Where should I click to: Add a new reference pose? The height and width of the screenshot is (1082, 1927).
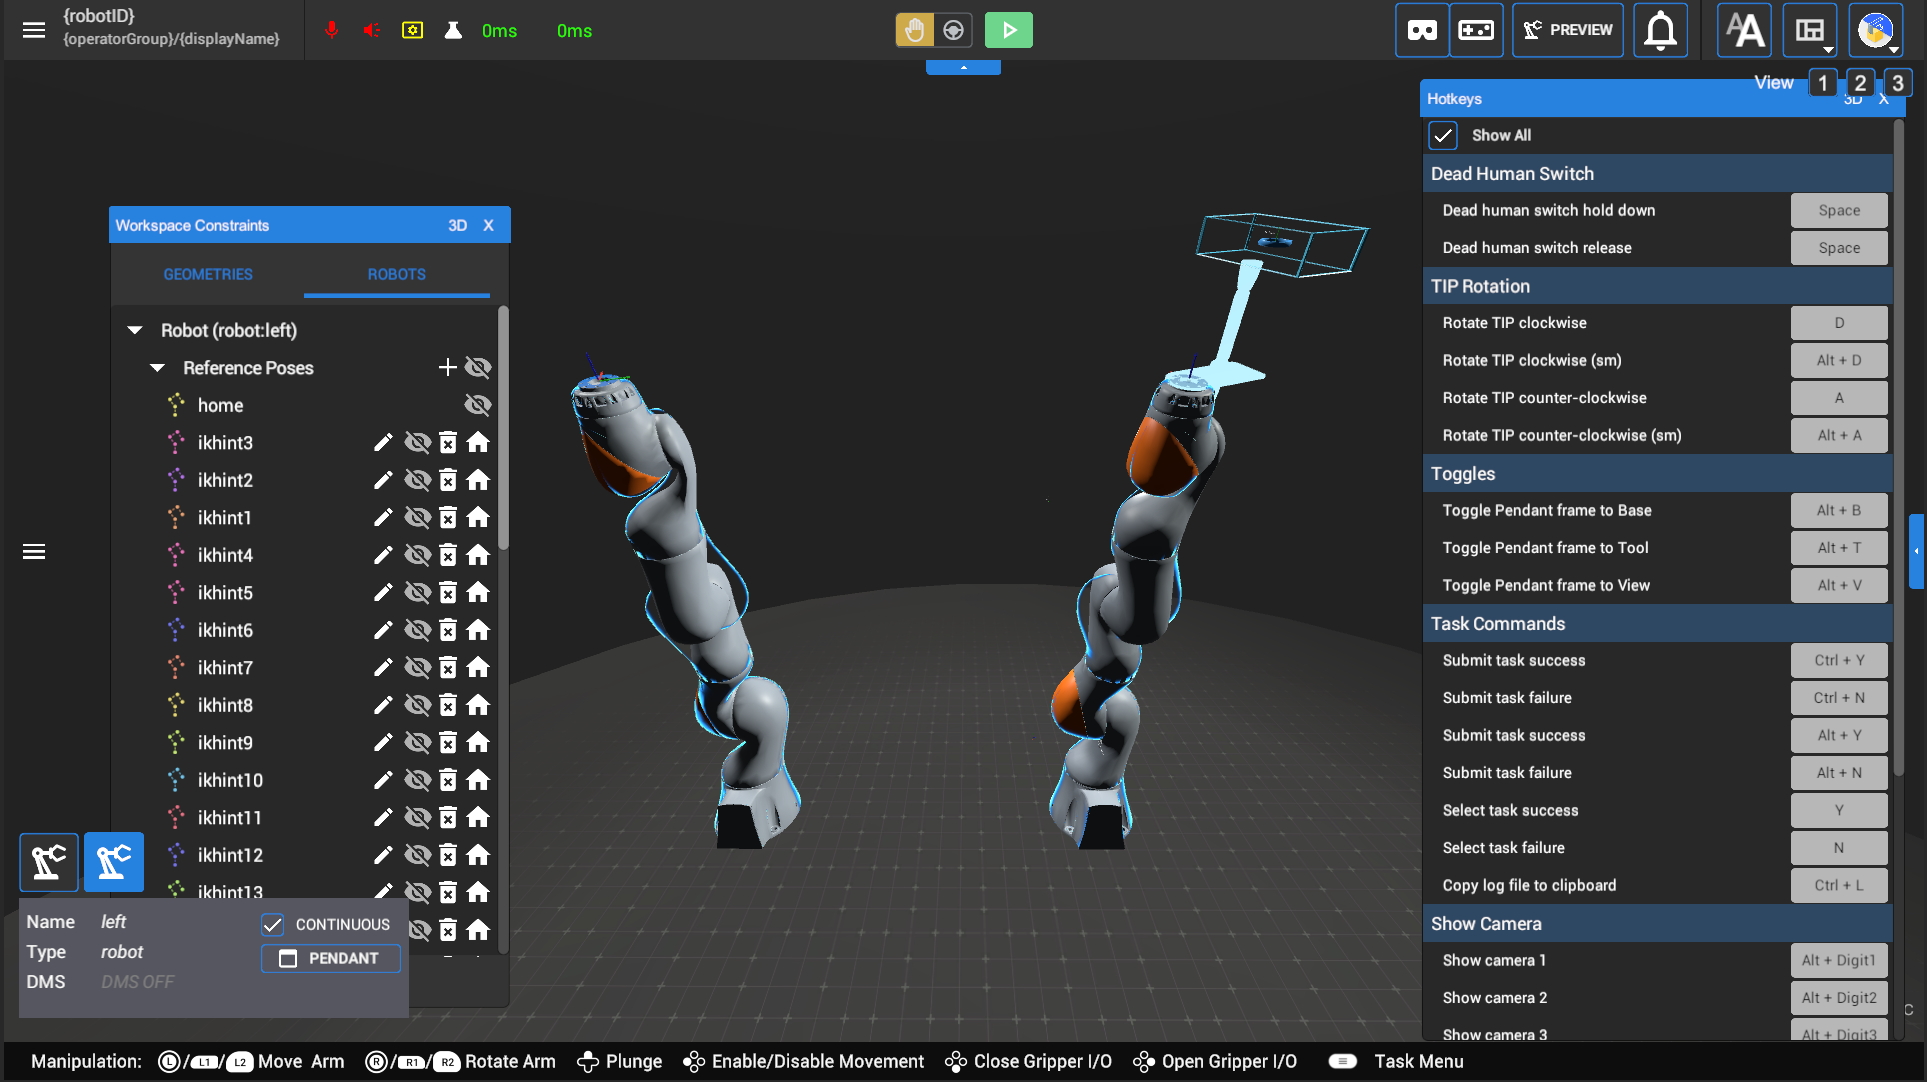(x=447, y=367)
